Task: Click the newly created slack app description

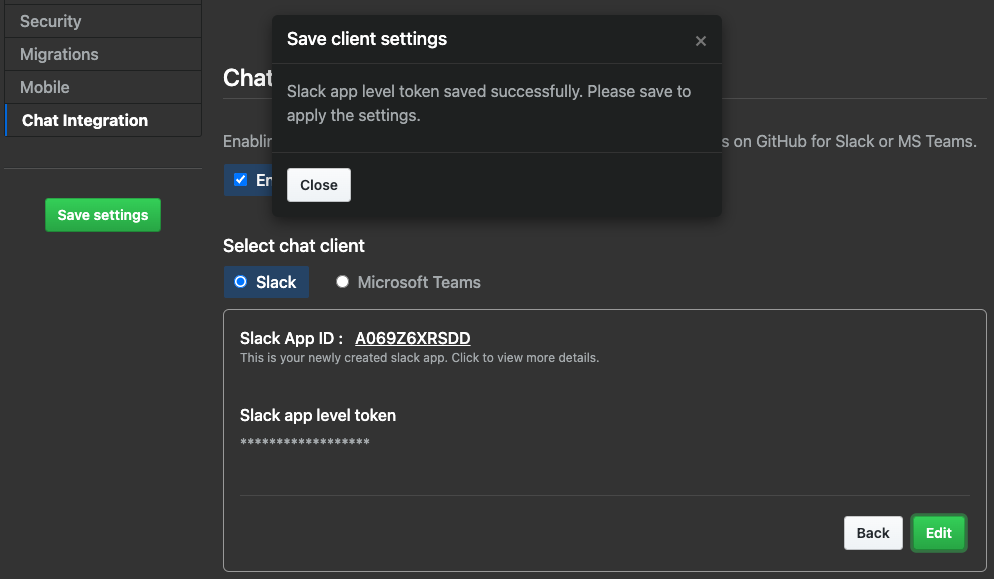Action: pyautogui.click(x=419, y=358)
